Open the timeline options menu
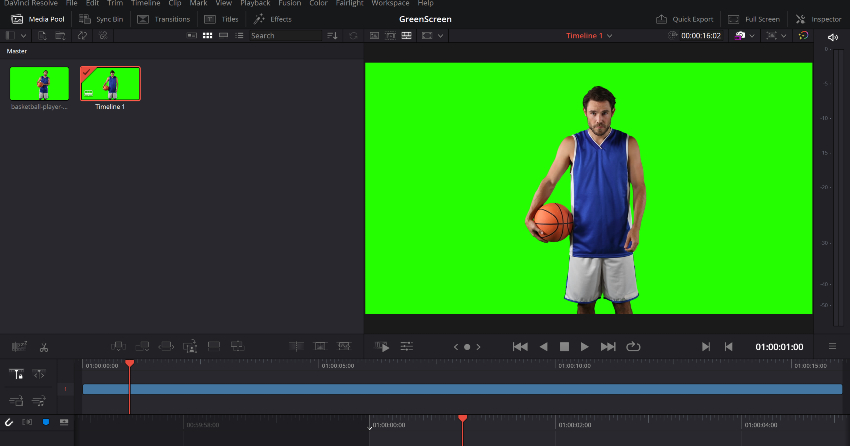Screen dimensions: 850x446 [x=832, y=346]
